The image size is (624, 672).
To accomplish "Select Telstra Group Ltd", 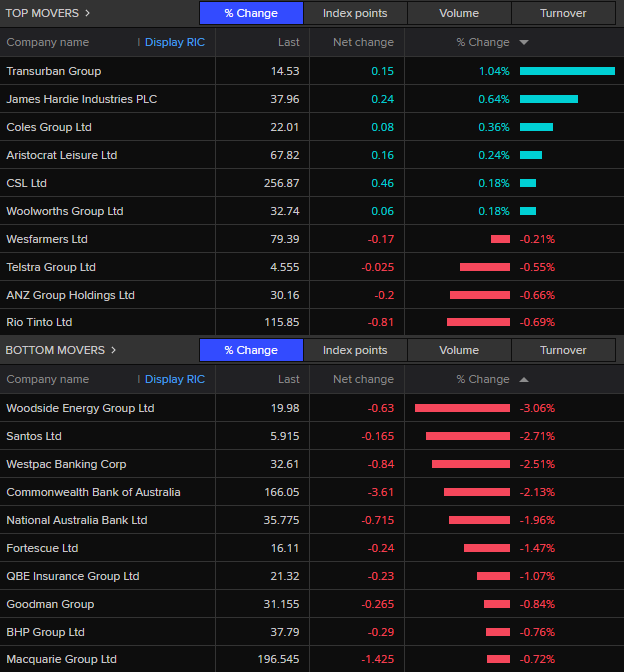I will 51,267.
